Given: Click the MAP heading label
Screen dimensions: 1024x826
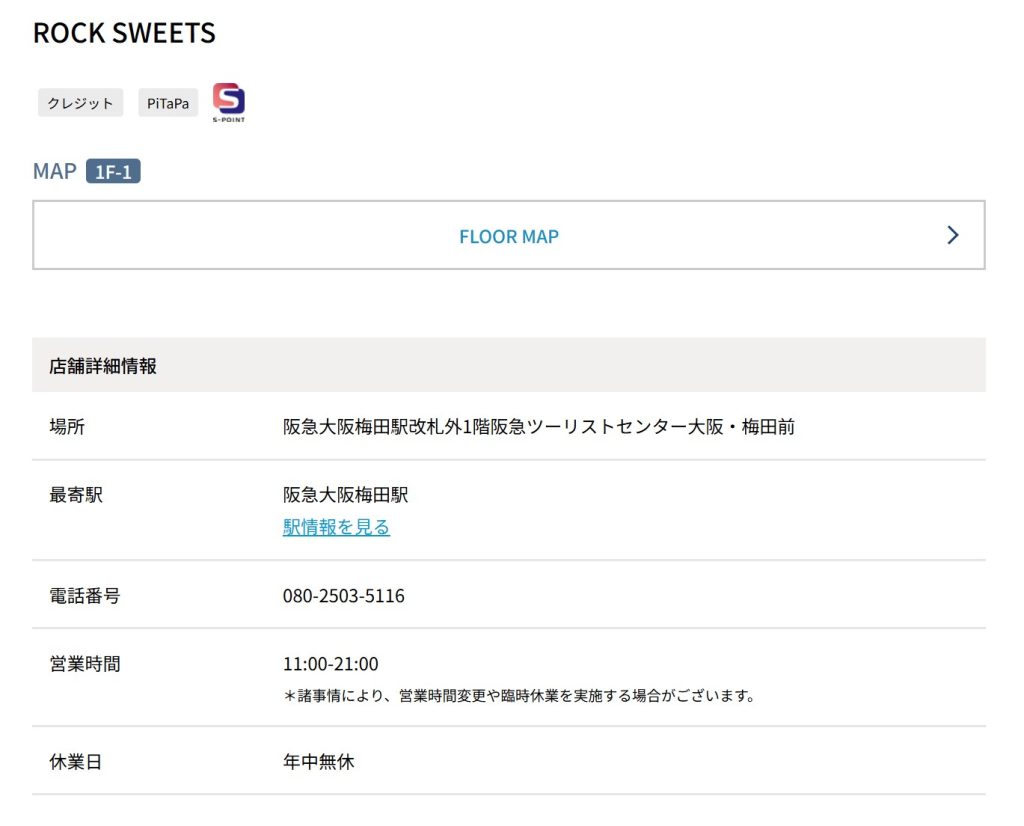Looking at the screenshot, I should [x=55, y=171].
